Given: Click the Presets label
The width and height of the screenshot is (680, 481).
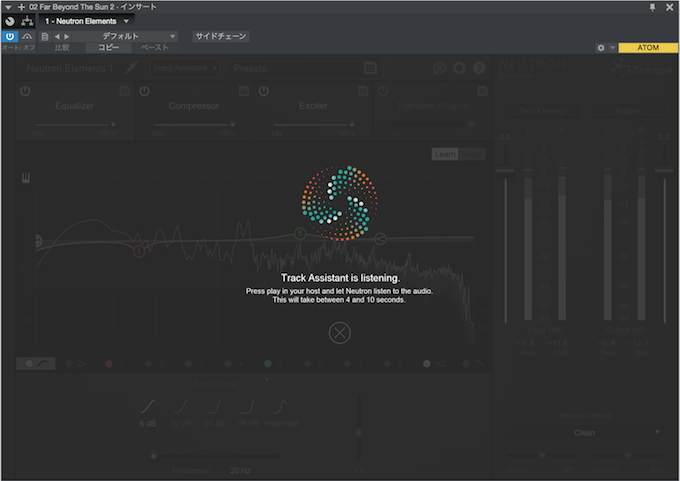Looking at the screenshot, I should (250, 68).
